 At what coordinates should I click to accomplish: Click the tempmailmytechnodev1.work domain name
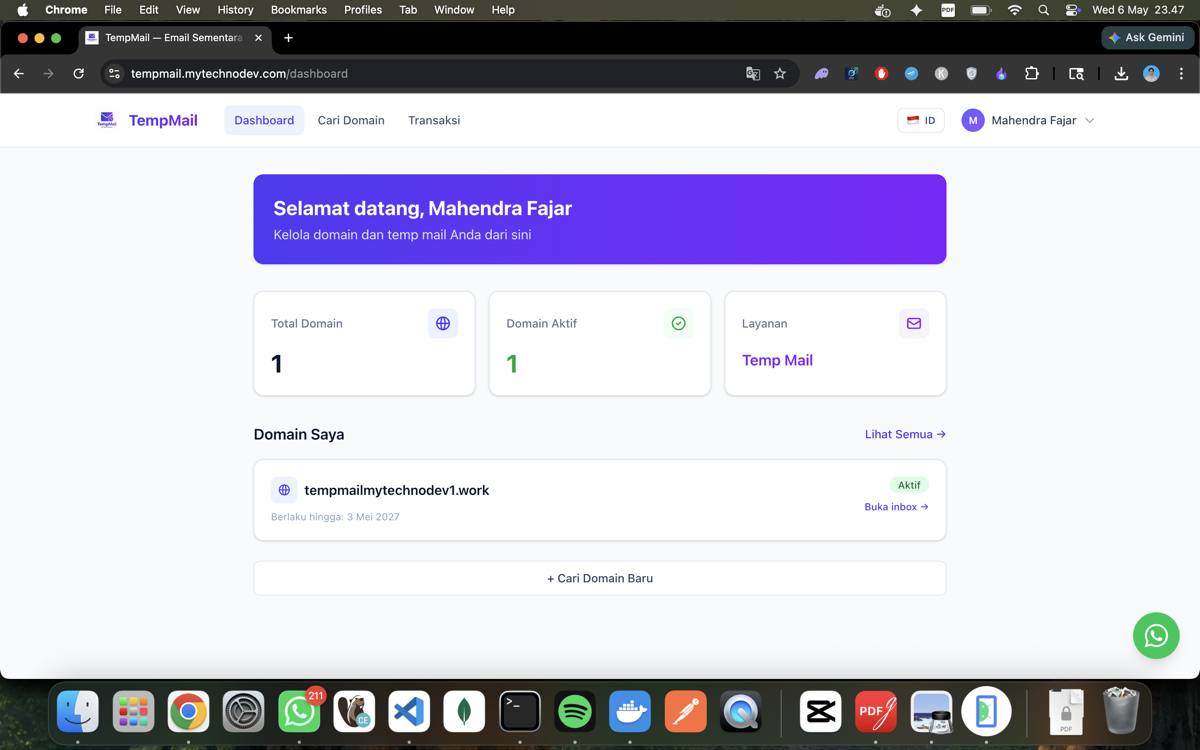(397, 490)
